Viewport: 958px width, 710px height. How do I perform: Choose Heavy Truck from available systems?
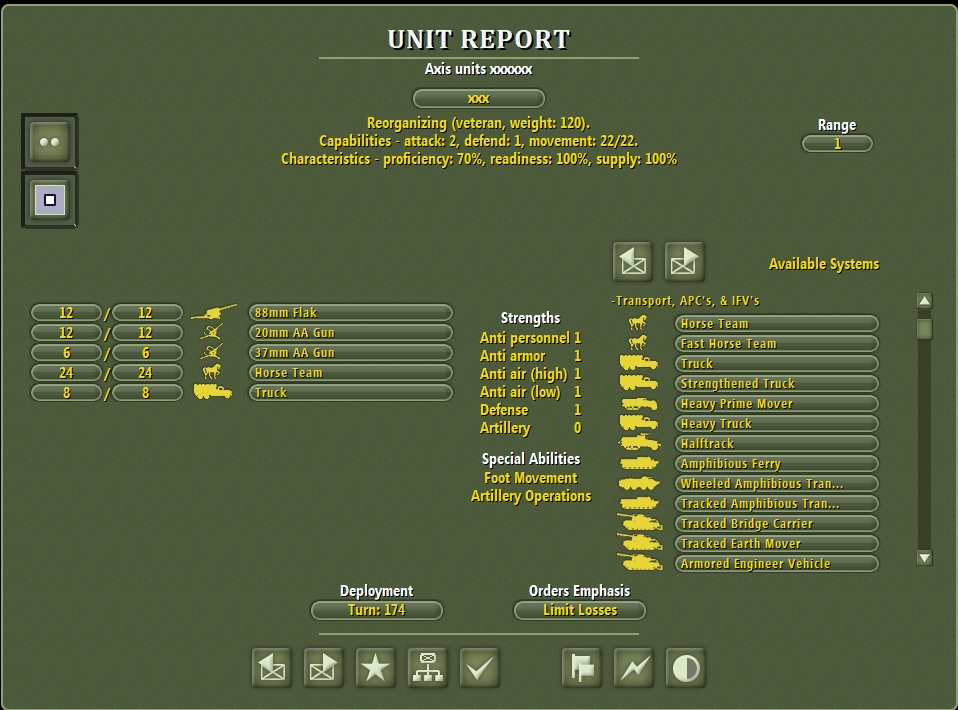777,423
